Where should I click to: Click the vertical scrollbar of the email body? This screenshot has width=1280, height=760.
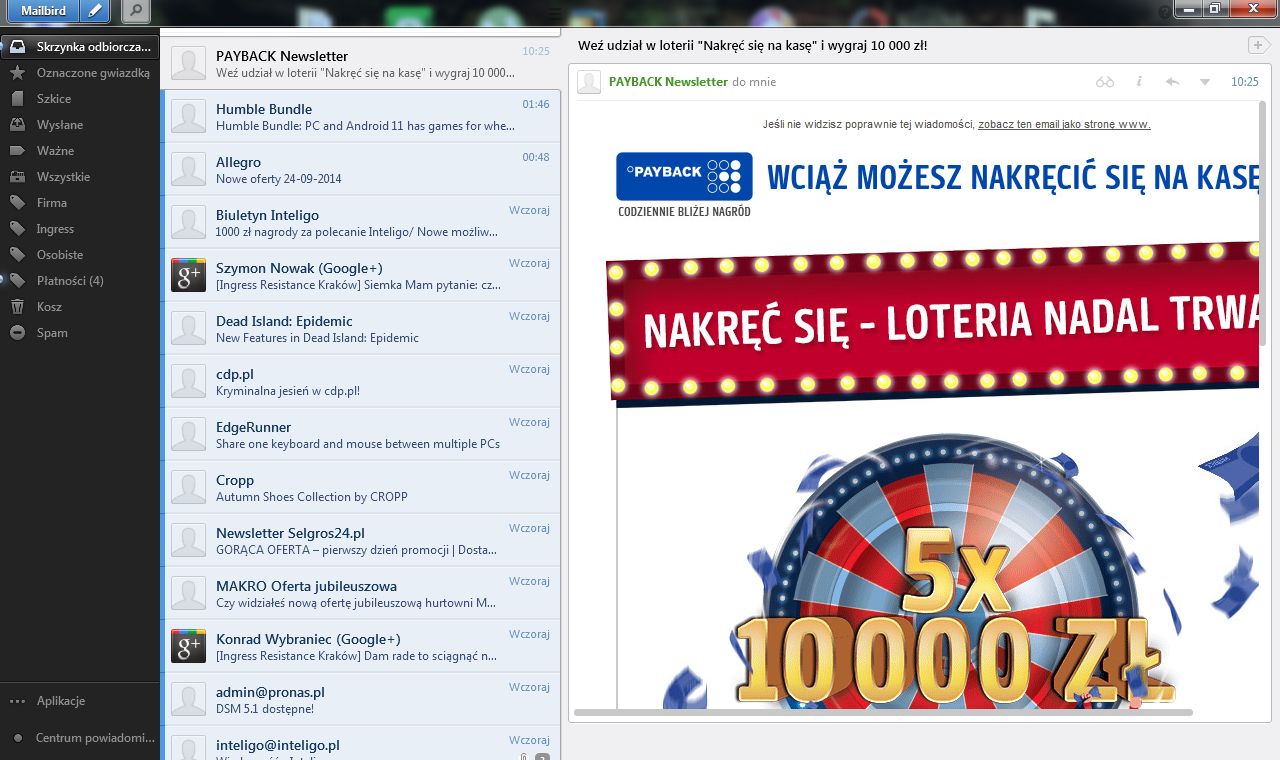point(1264,222)
